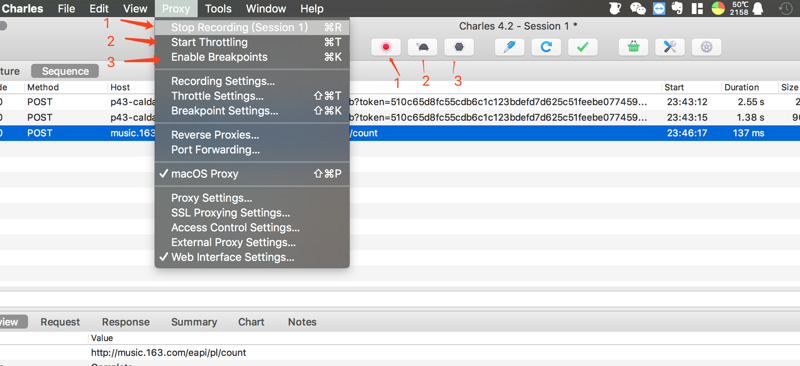Select the request row started 23:43:15
This screenshot has height=366, width=800.
[400, 118]
